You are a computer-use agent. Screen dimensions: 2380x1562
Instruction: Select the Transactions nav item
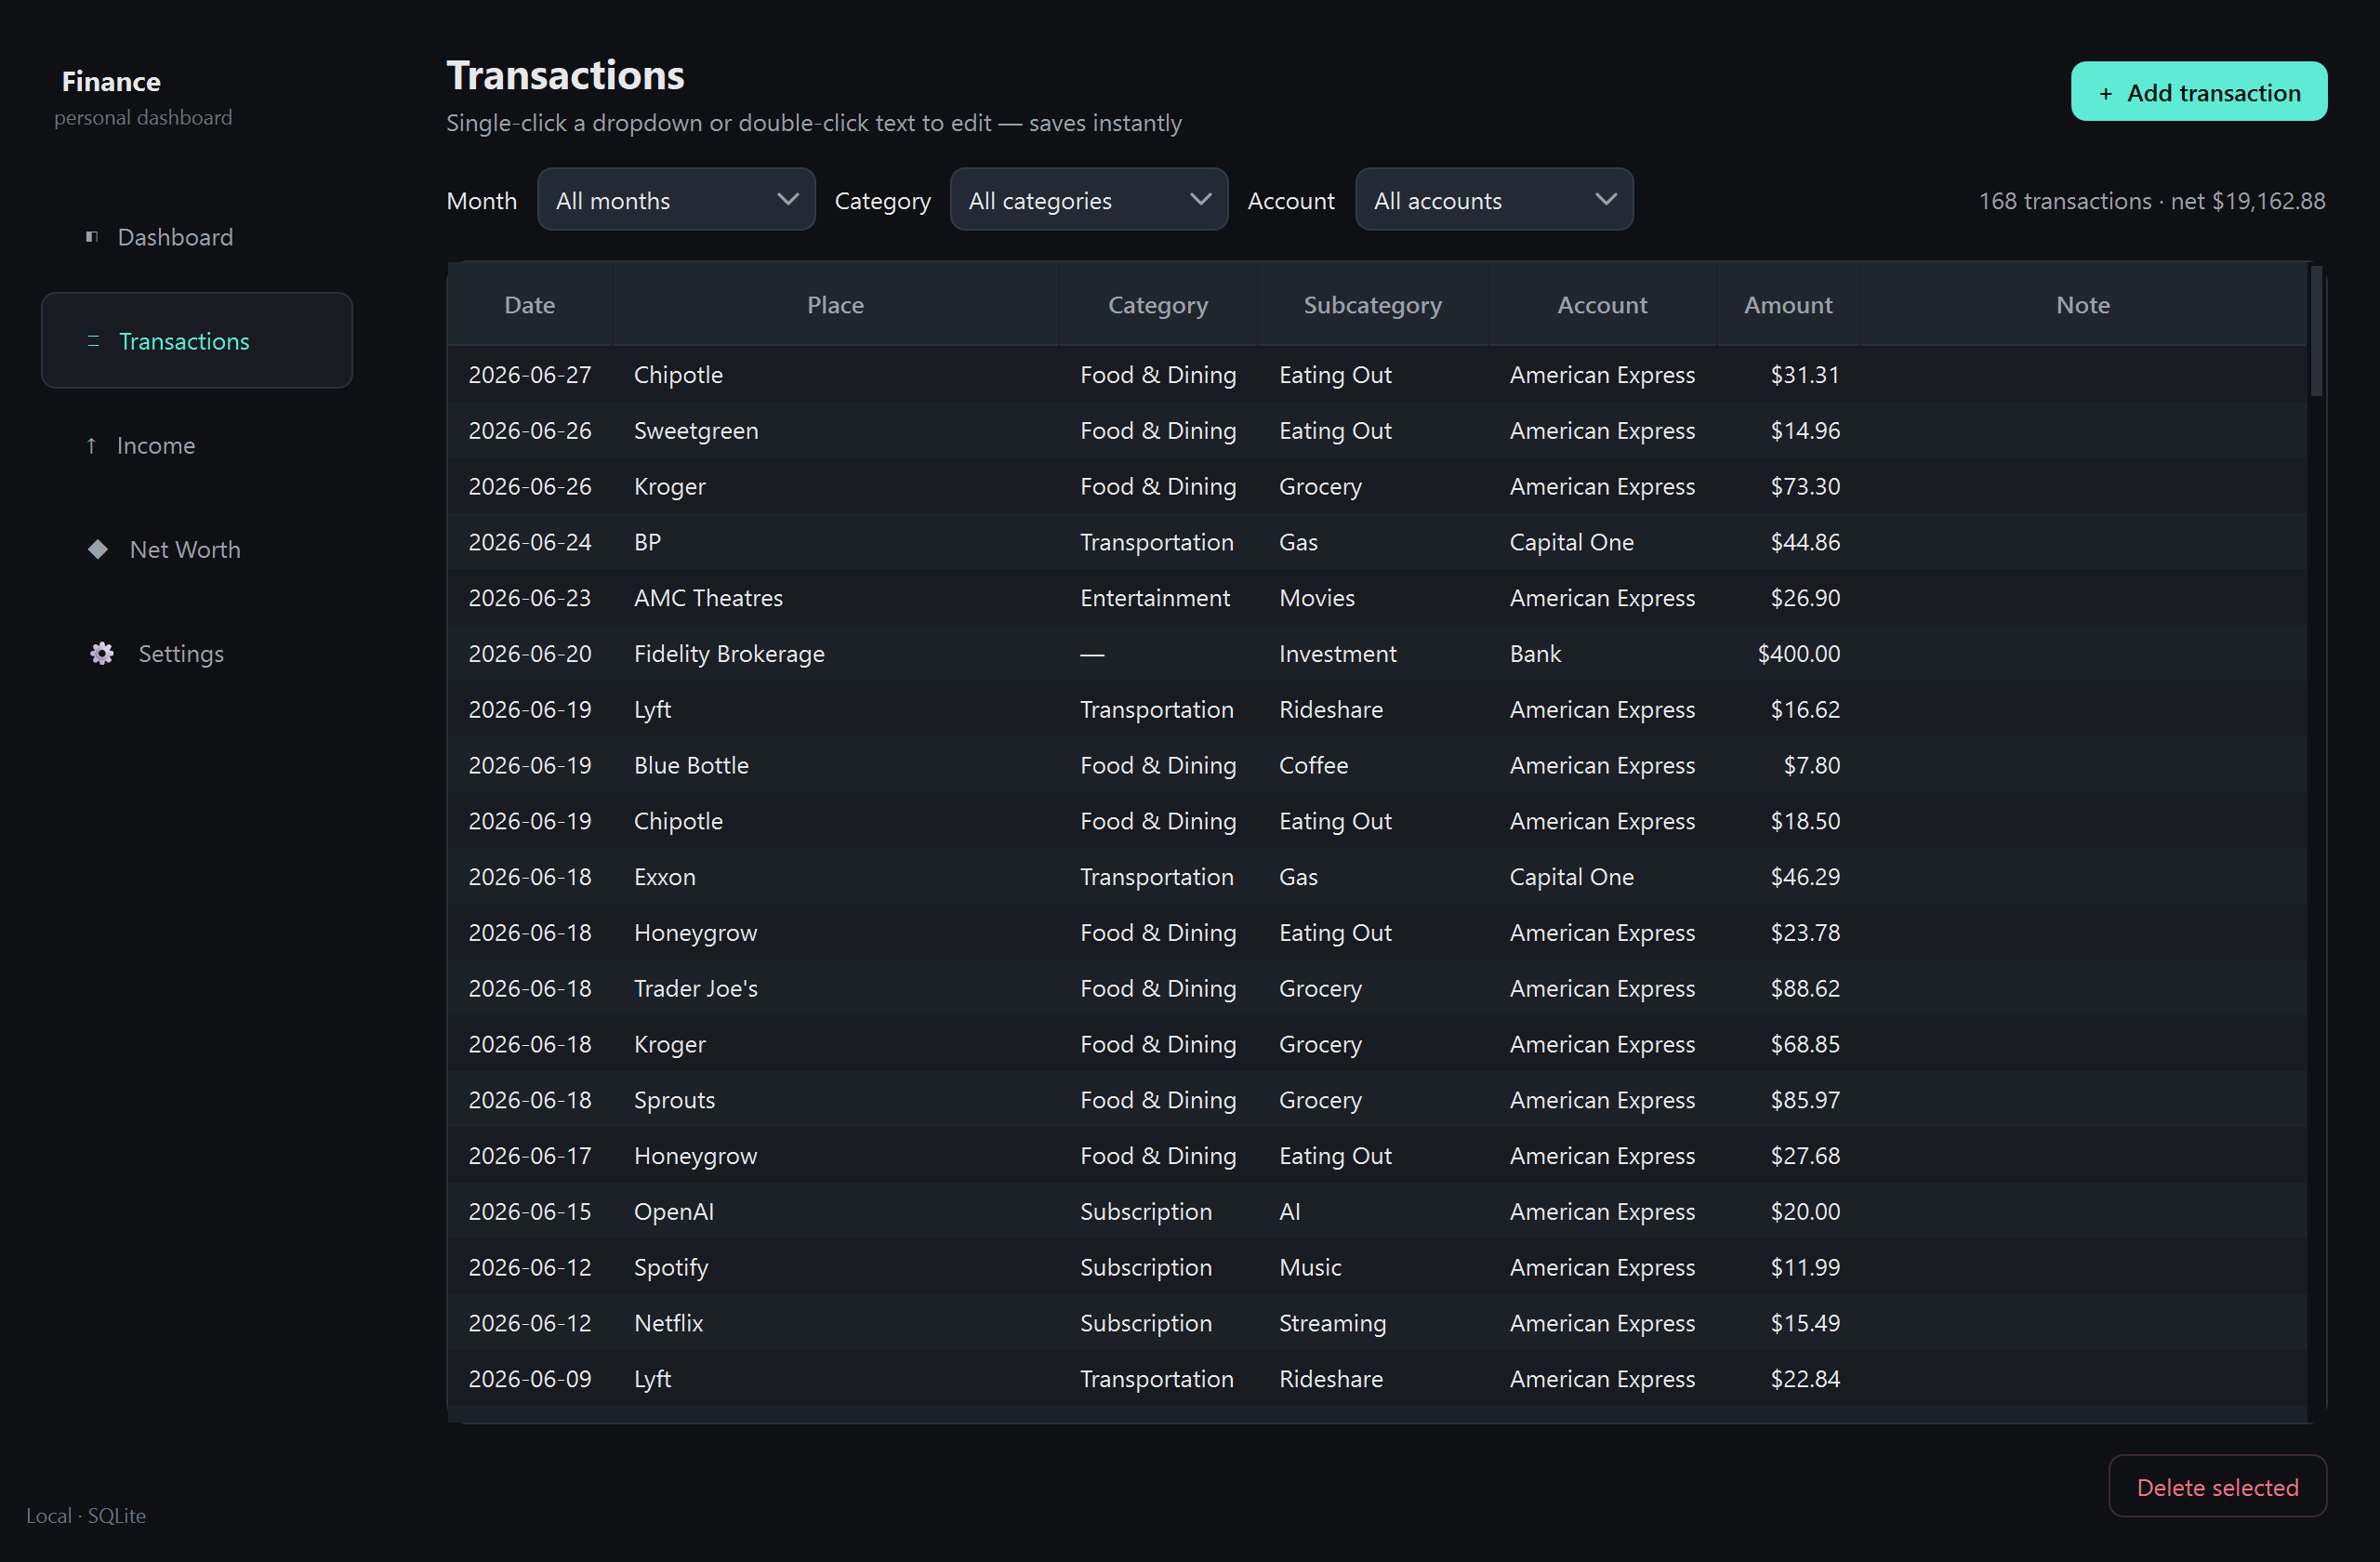pos(197,341)
